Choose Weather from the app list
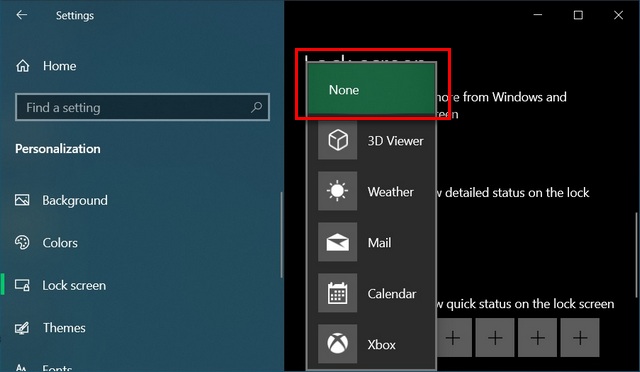 pyautogui.click(x=372, y=191)
